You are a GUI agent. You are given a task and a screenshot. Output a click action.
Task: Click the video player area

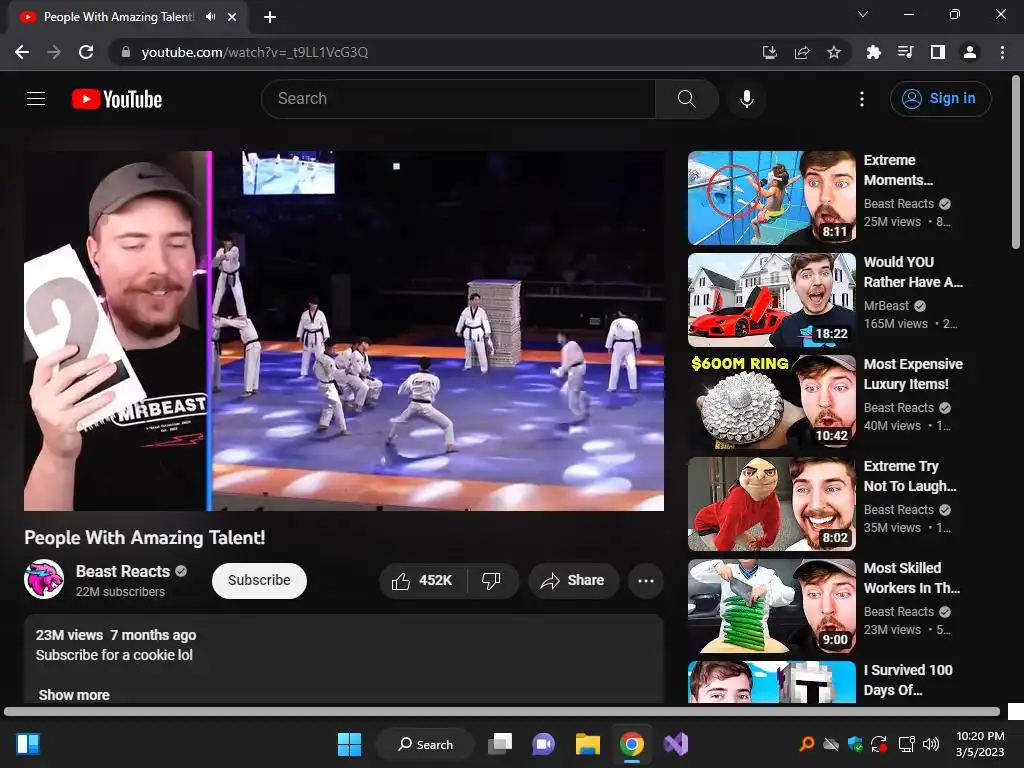coord(344,331)
